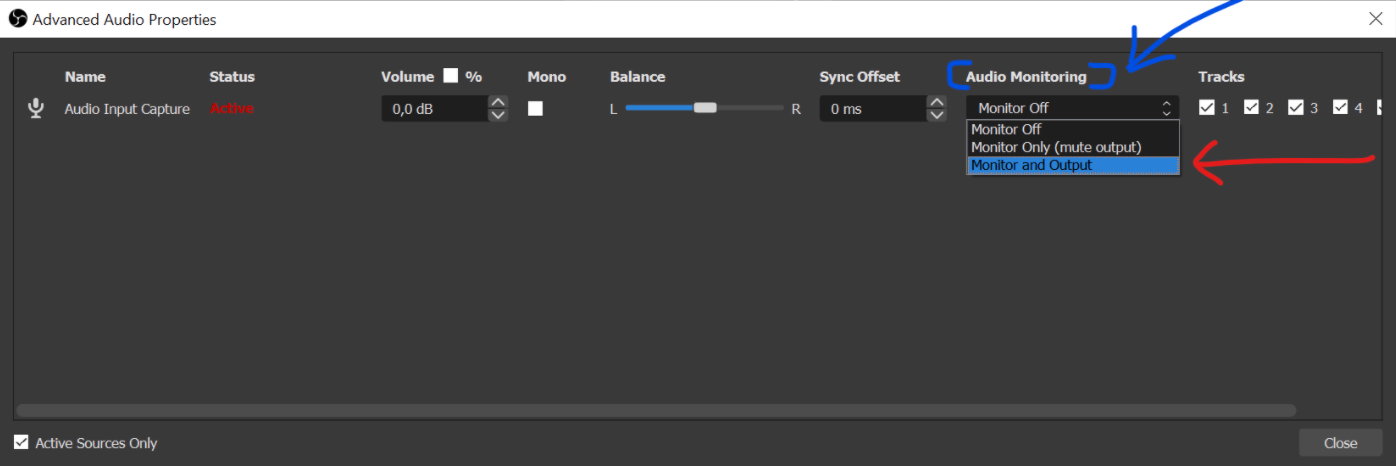Enable the Mono checkbox
The image size is (1396, 466).
pos(535,108)
